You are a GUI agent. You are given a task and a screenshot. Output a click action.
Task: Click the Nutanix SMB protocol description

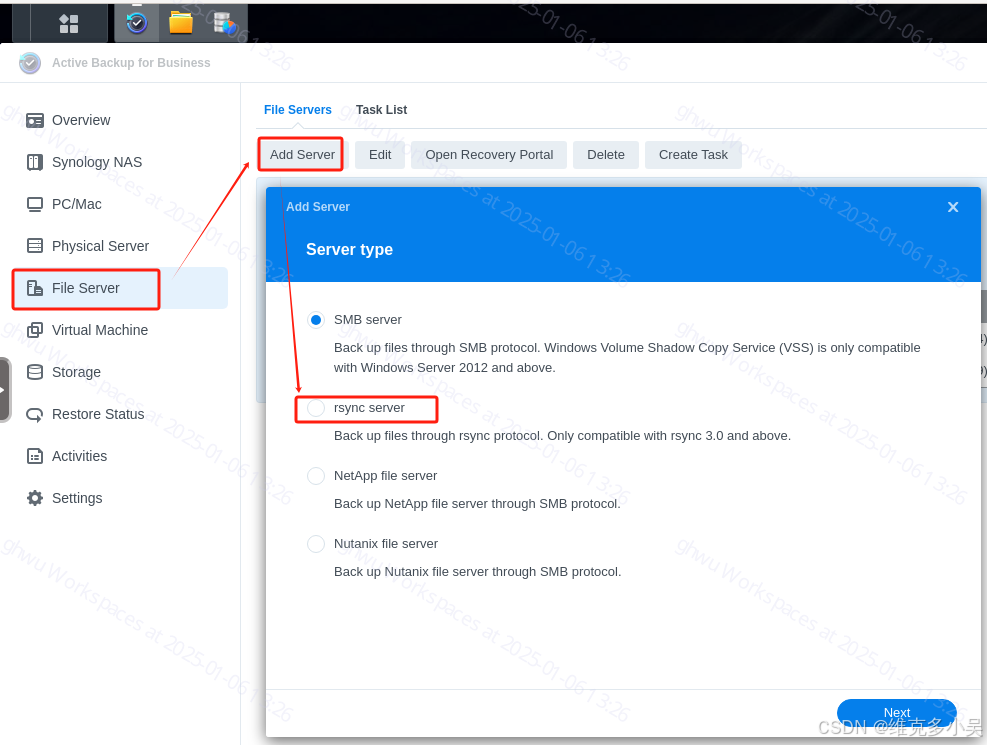(x=477, y=572)
